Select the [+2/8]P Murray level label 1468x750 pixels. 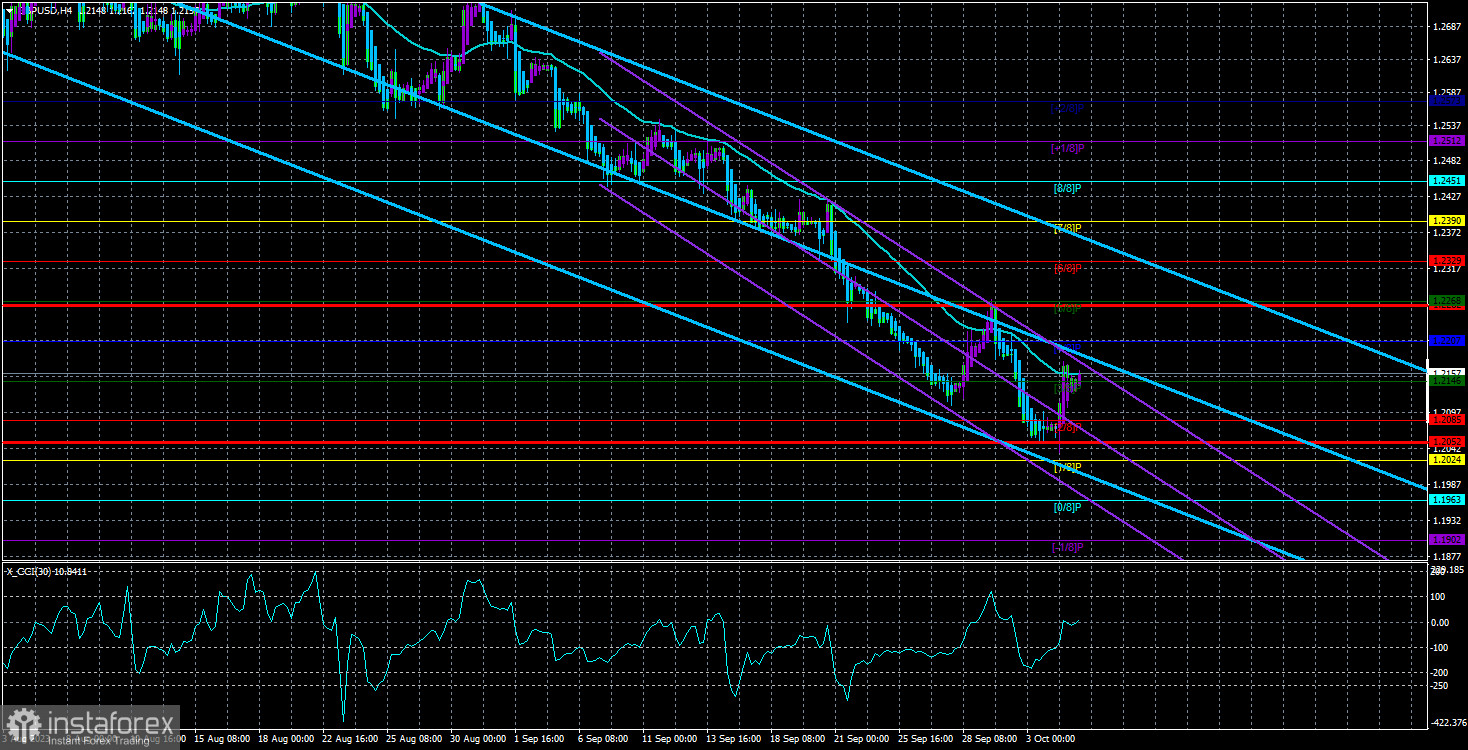1067,108
